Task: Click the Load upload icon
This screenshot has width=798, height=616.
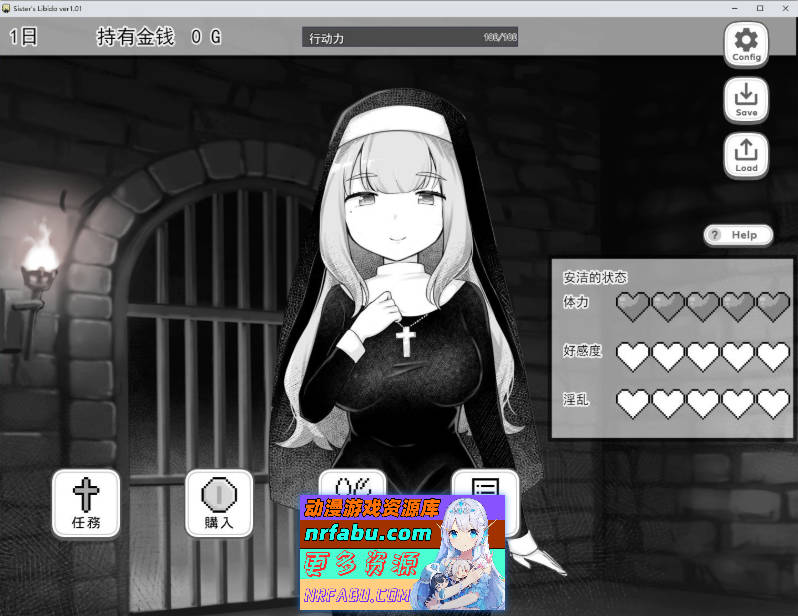Action: click(x=746, y=155)
